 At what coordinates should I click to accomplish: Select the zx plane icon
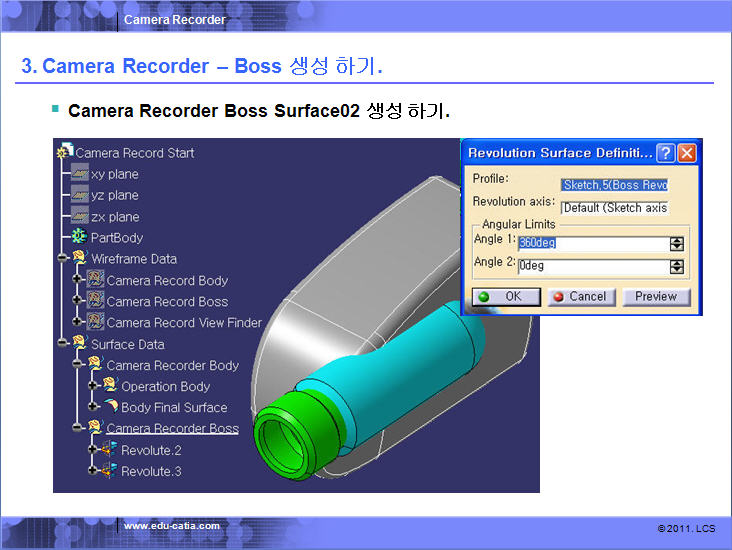(79, 216)
